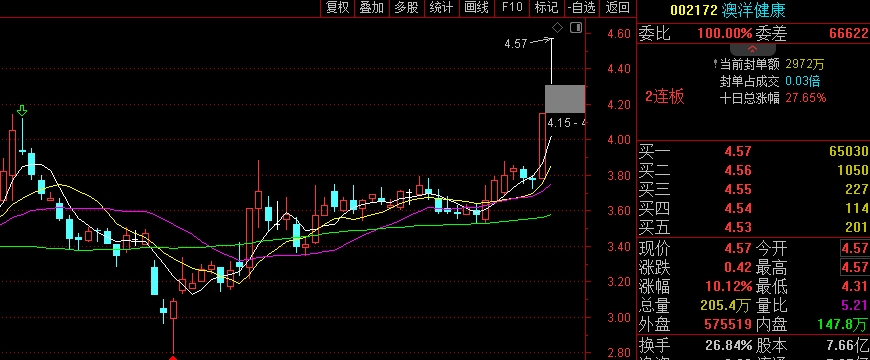Collapse the limit-up info panel chevron
870x360 pixels.
[752, 49]
